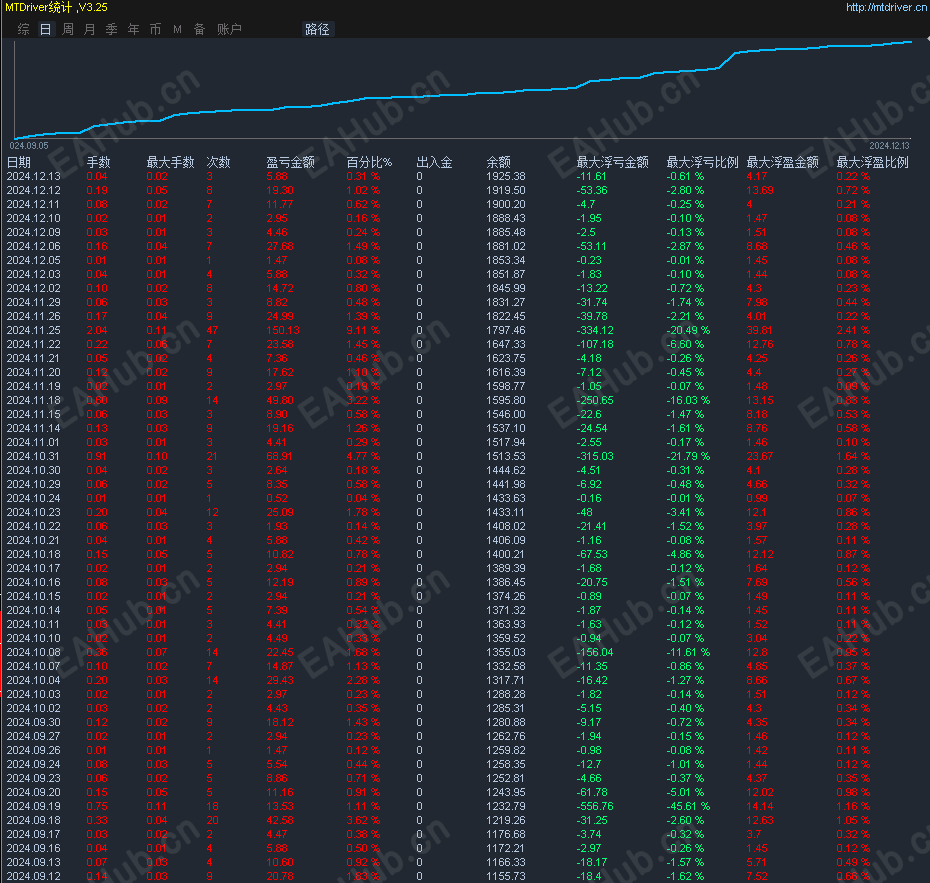This screenshot has height=883, width=930.
Task: Select the 日 daily statistics tab
Action: point(45,29)
